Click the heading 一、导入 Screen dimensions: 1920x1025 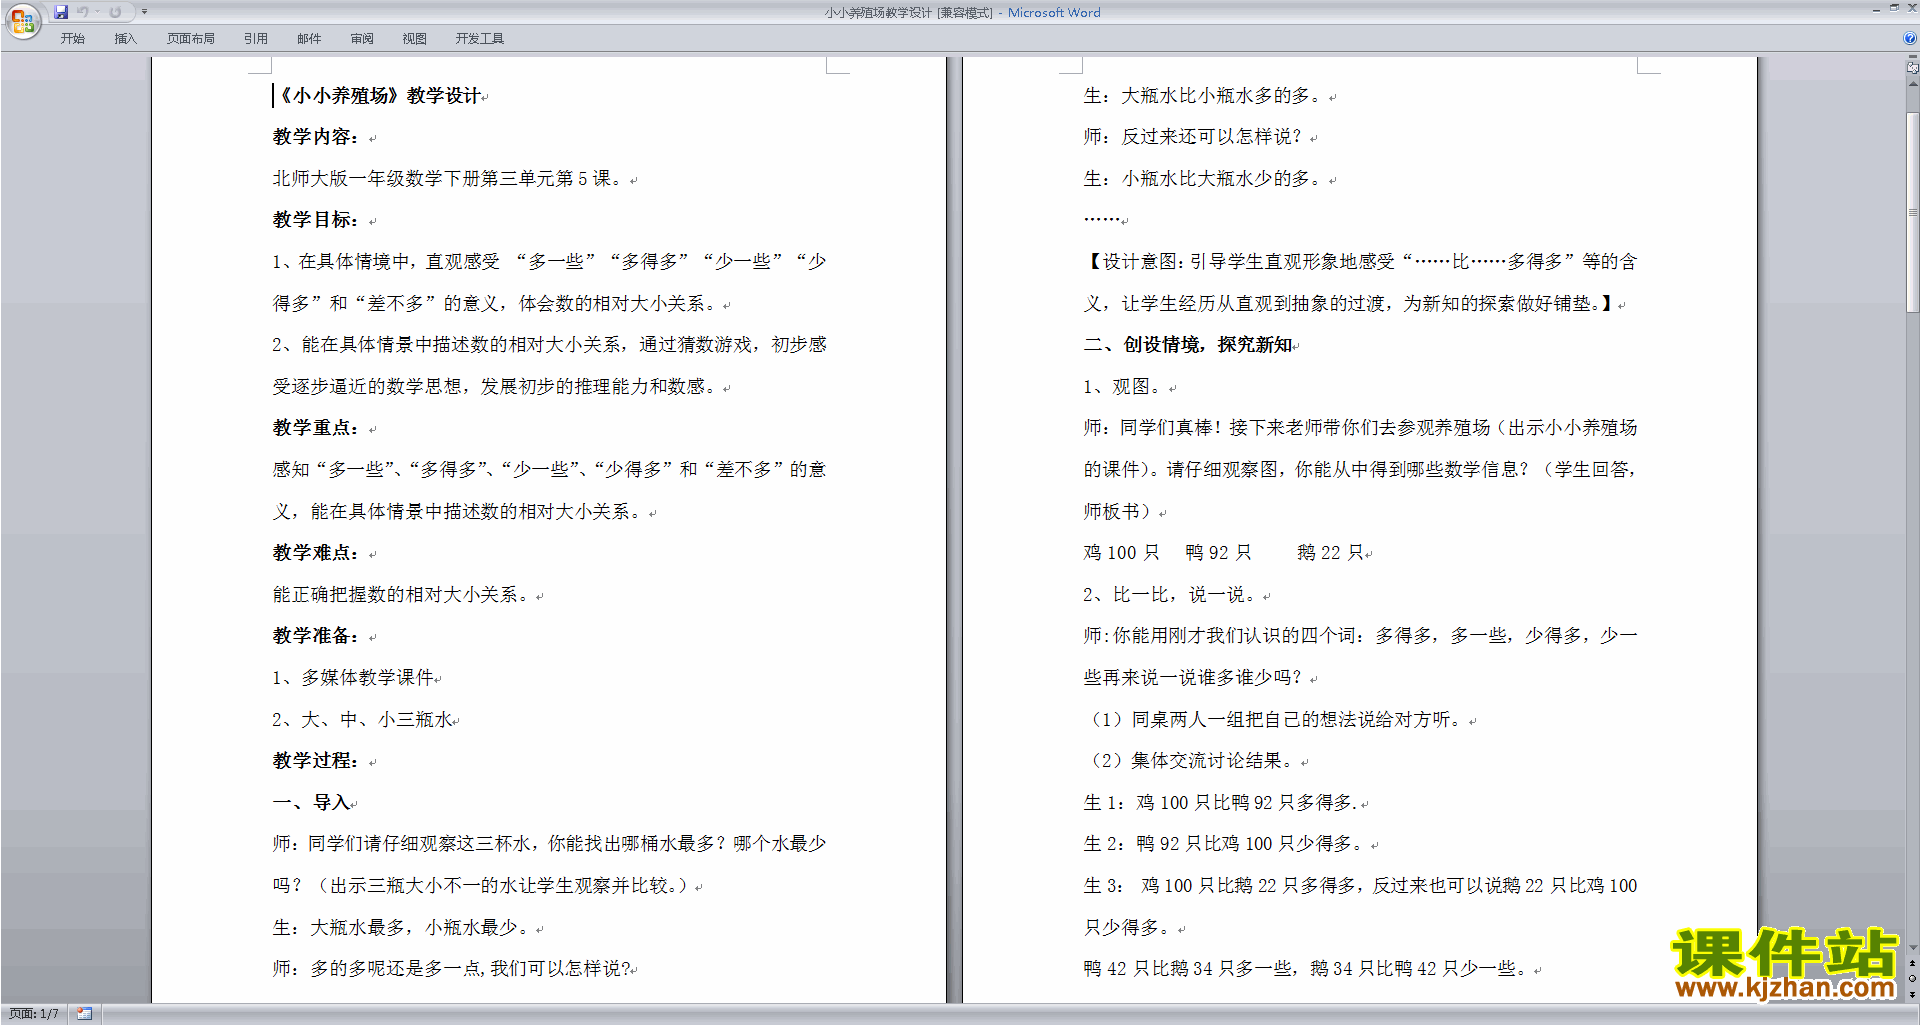click(311, 803)
